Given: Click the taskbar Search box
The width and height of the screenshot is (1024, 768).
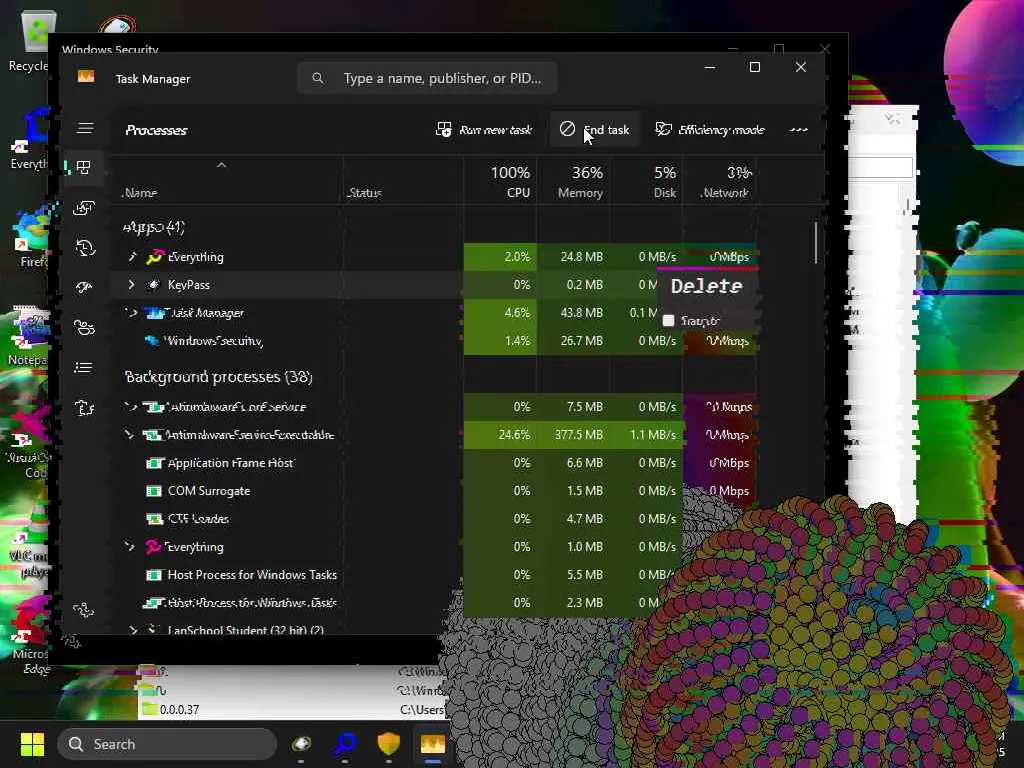Looking at the screenshot, I should 167,744.
